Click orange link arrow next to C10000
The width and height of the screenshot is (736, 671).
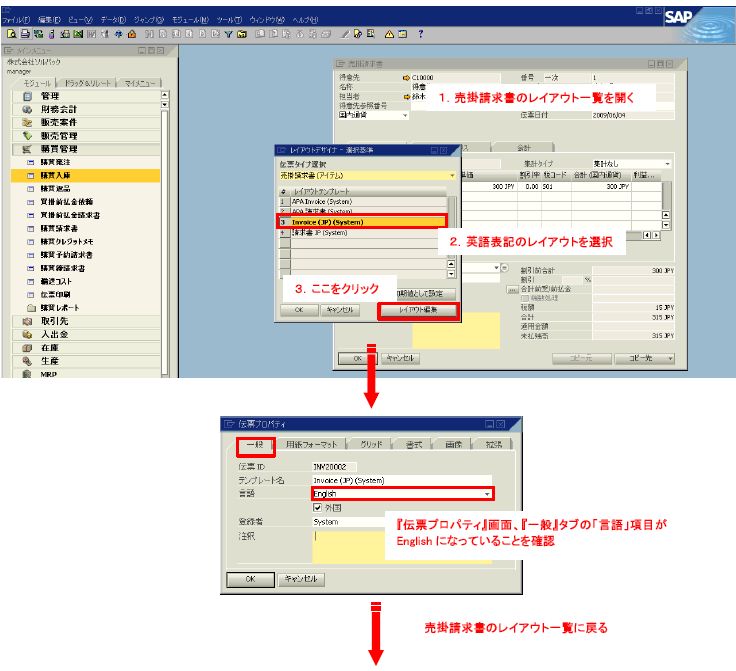406,77
